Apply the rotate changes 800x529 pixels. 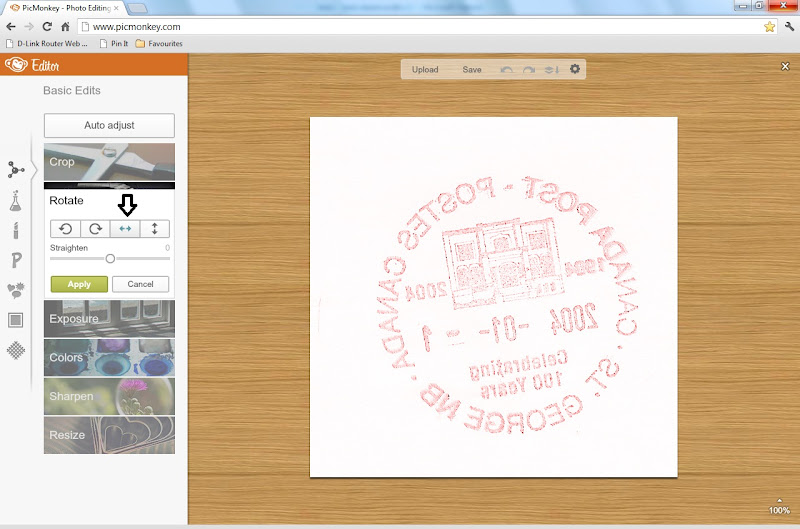pyautogui.click(x=79, y=284)
